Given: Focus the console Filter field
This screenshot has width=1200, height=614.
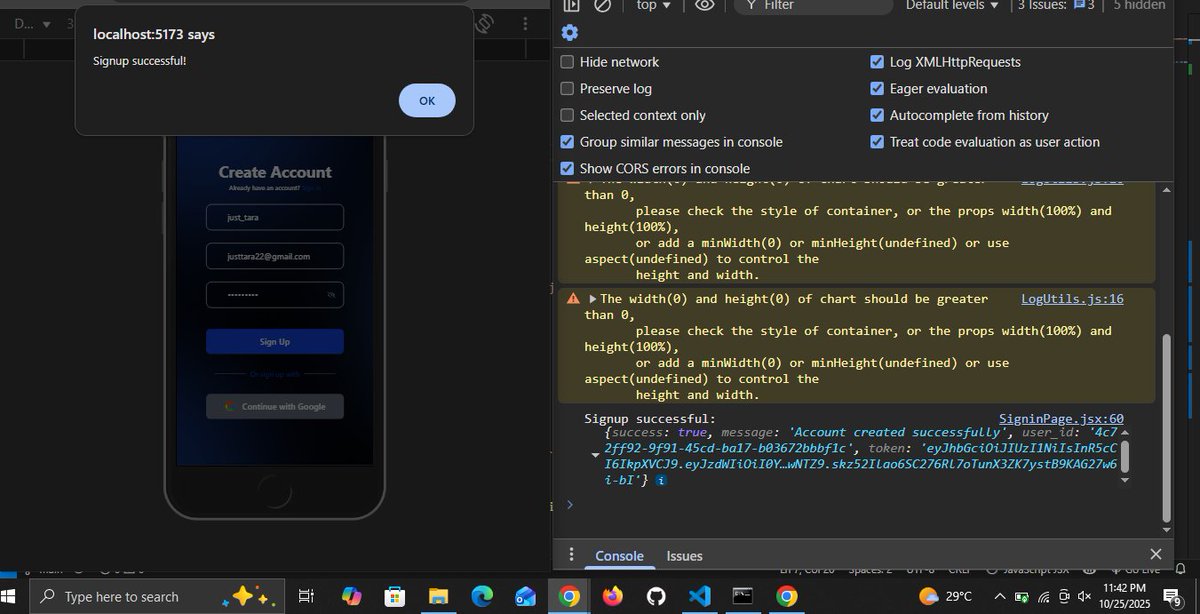Looking at the screenshot, I should (813, 5).
